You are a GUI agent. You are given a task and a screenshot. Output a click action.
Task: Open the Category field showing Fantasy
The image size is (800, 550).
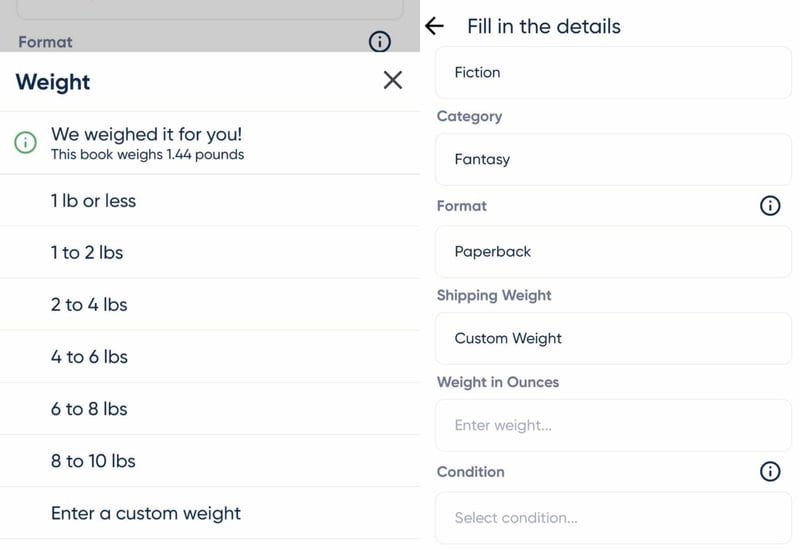click(613, 160)
